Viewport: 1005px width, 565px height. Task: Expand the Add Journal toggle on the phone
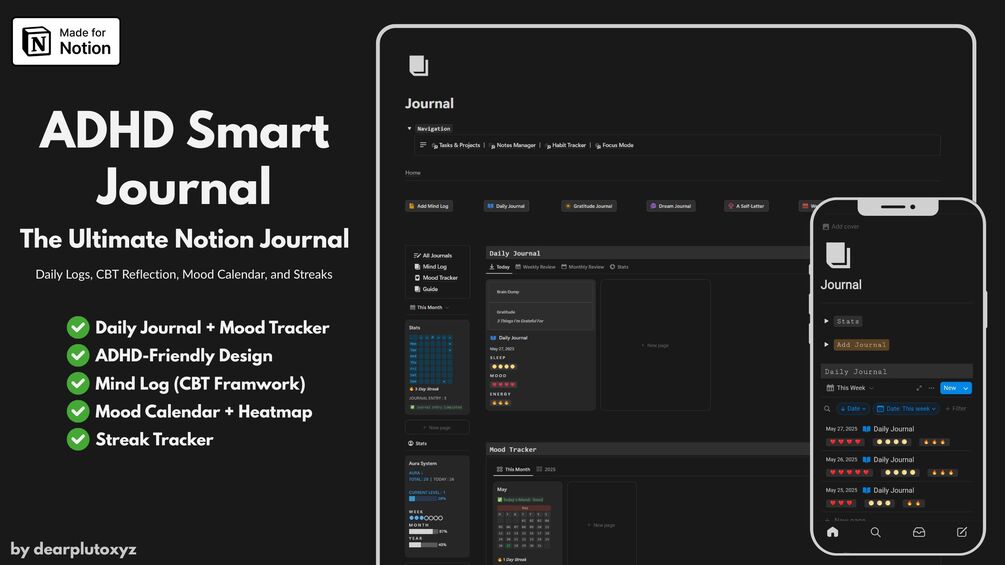[826, 344]
